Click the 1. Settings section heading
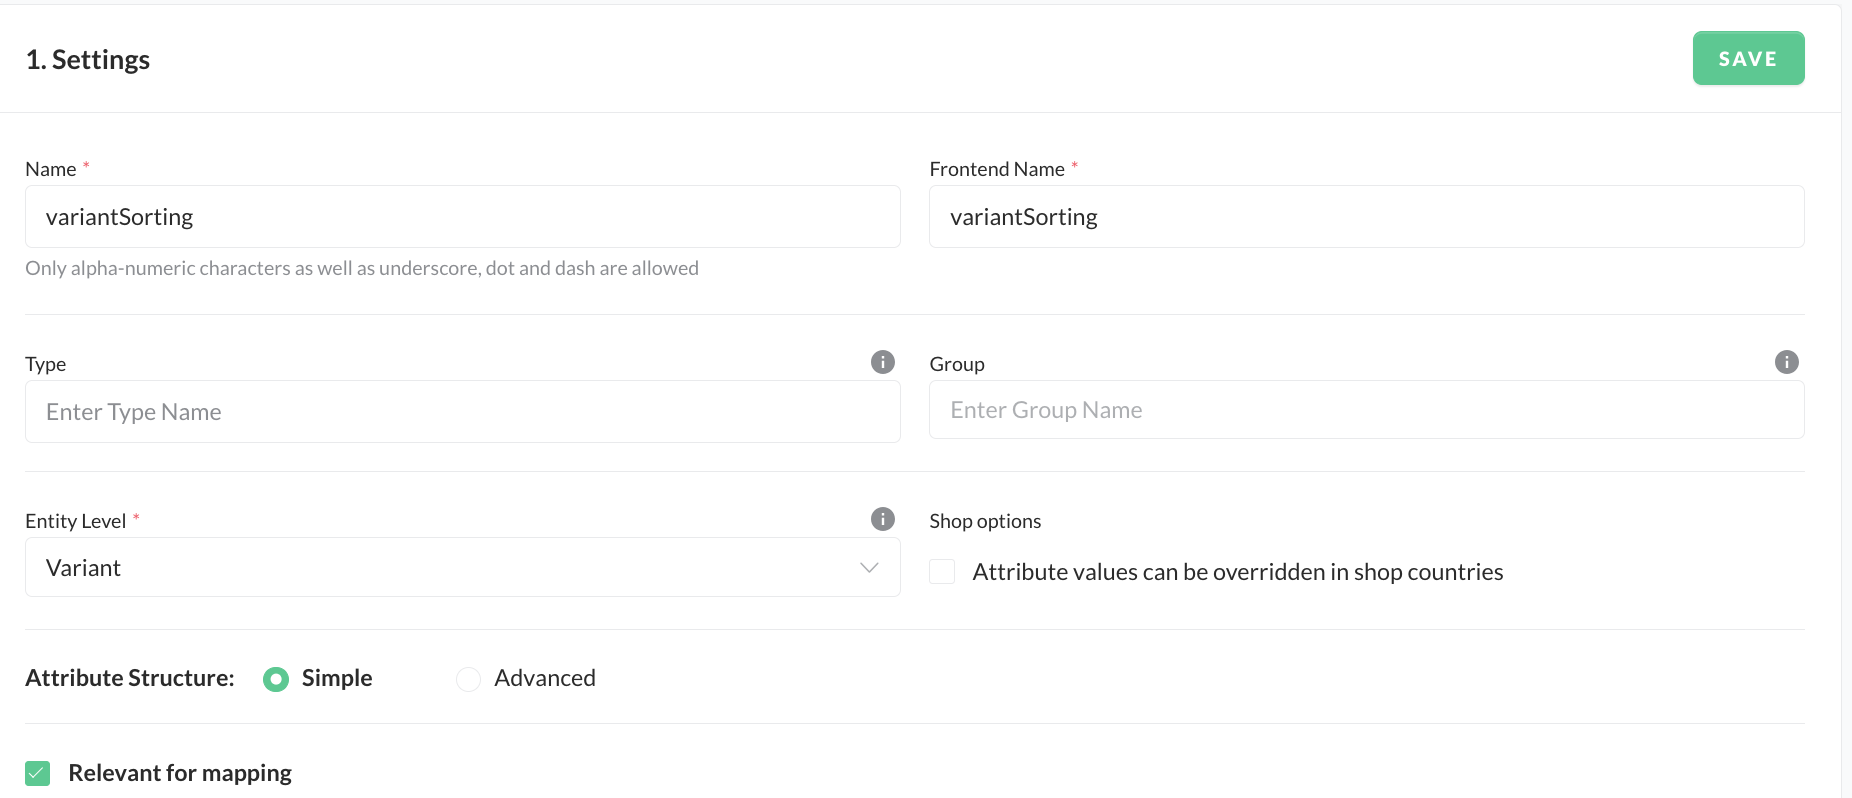This screenshot has width=1852, height=798. pyautogui.click(x=88, y=60)
